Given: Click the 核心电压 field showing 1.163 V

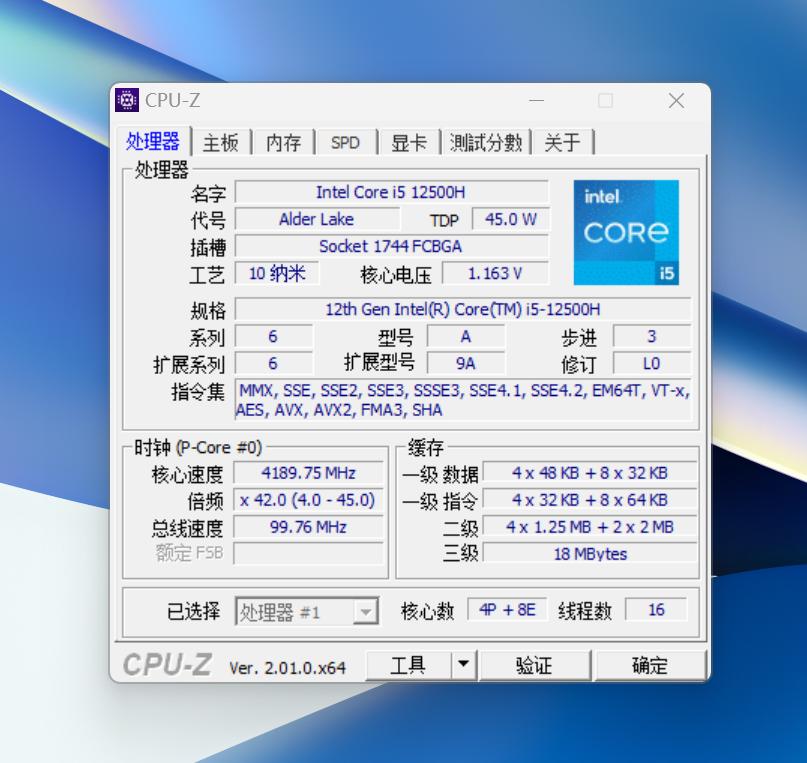Looking at the screenshot, I should (498, 273).
